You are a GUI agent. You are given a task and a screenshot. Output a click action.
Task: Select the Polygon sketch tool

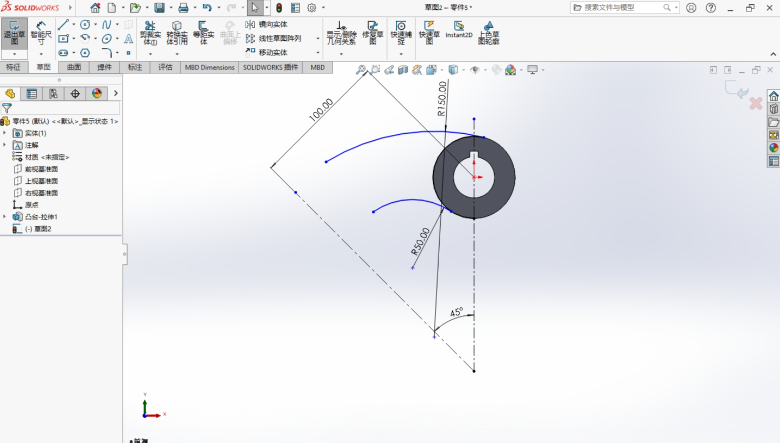coord(85,53)
